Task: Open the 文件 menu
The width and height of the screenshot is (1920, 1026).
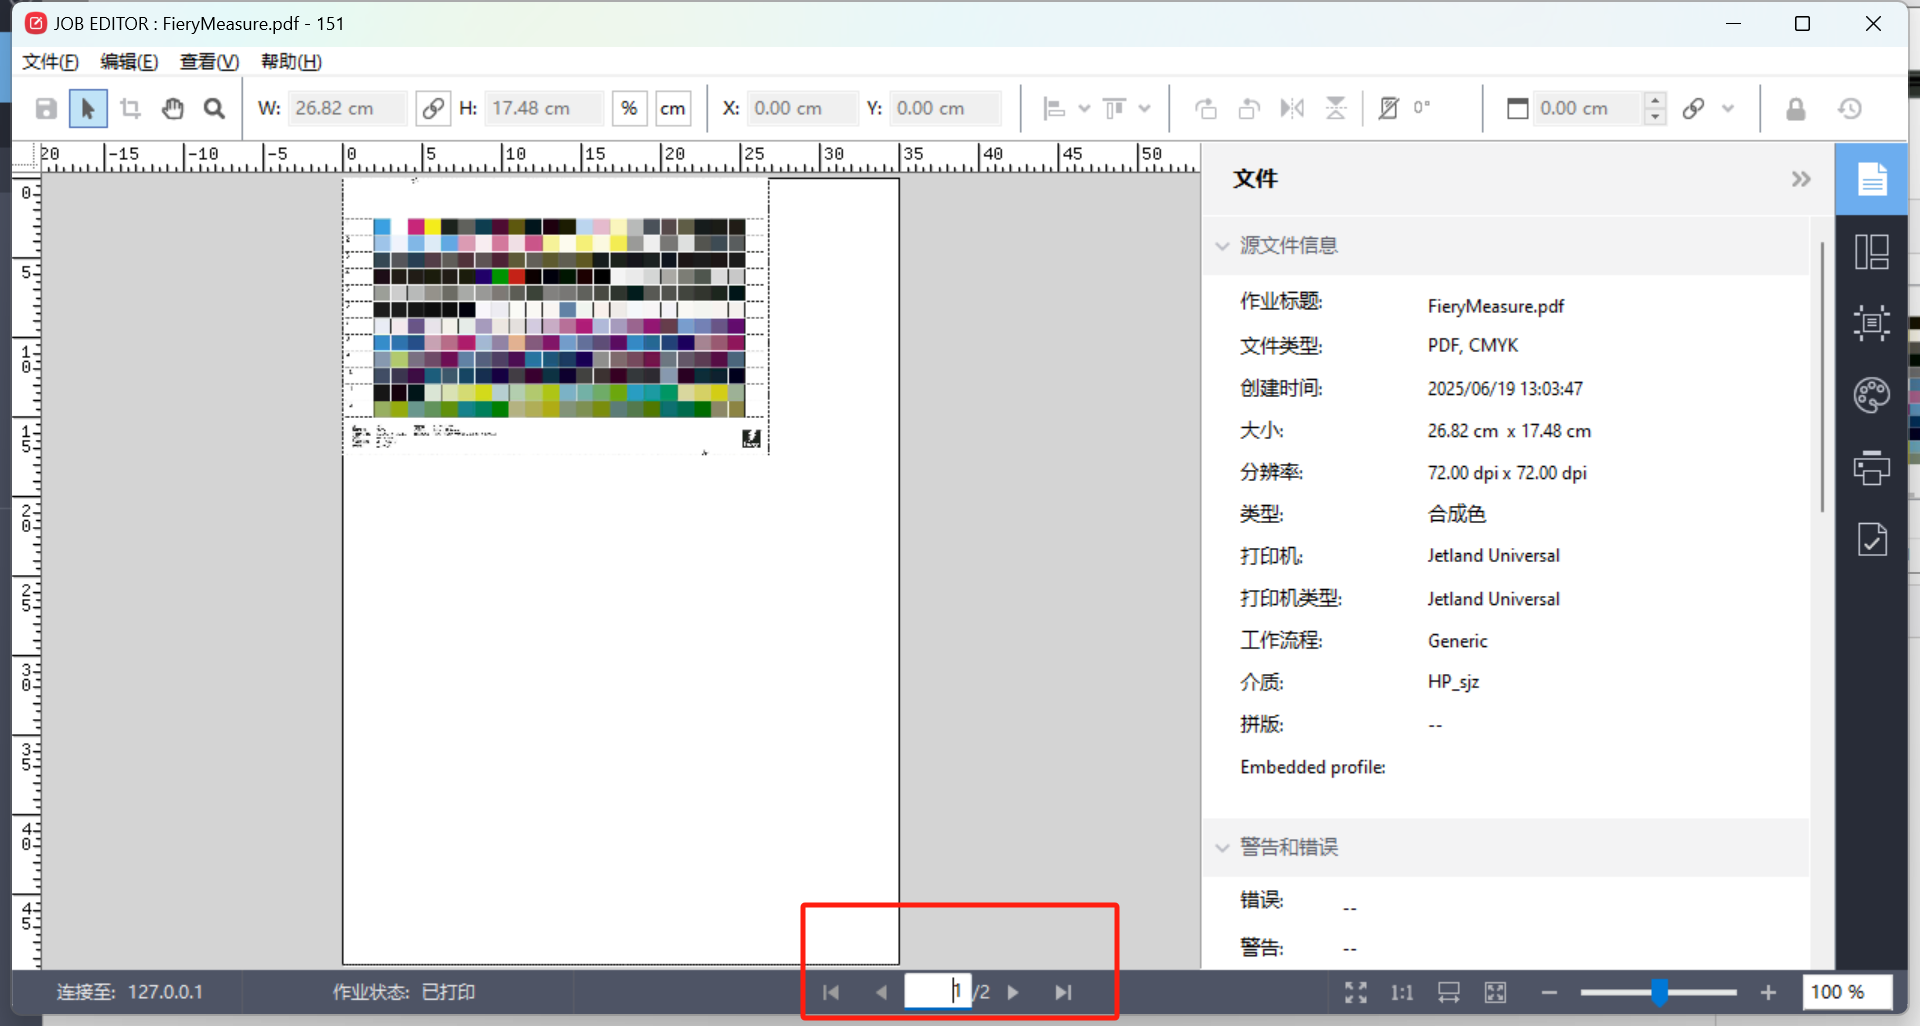Action: (x=50, y=62)
